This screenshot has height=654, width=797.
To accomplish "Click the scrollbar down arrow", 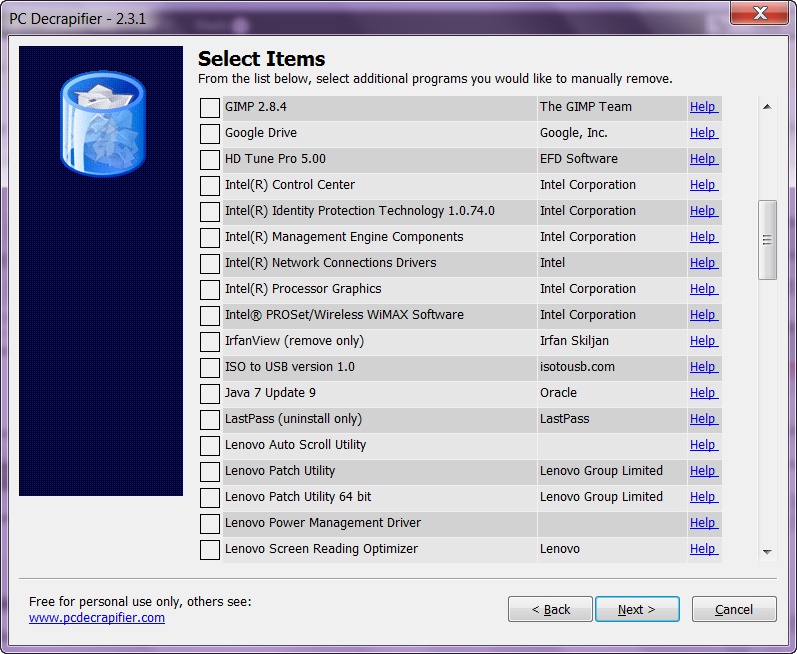I will pos(768,552).
